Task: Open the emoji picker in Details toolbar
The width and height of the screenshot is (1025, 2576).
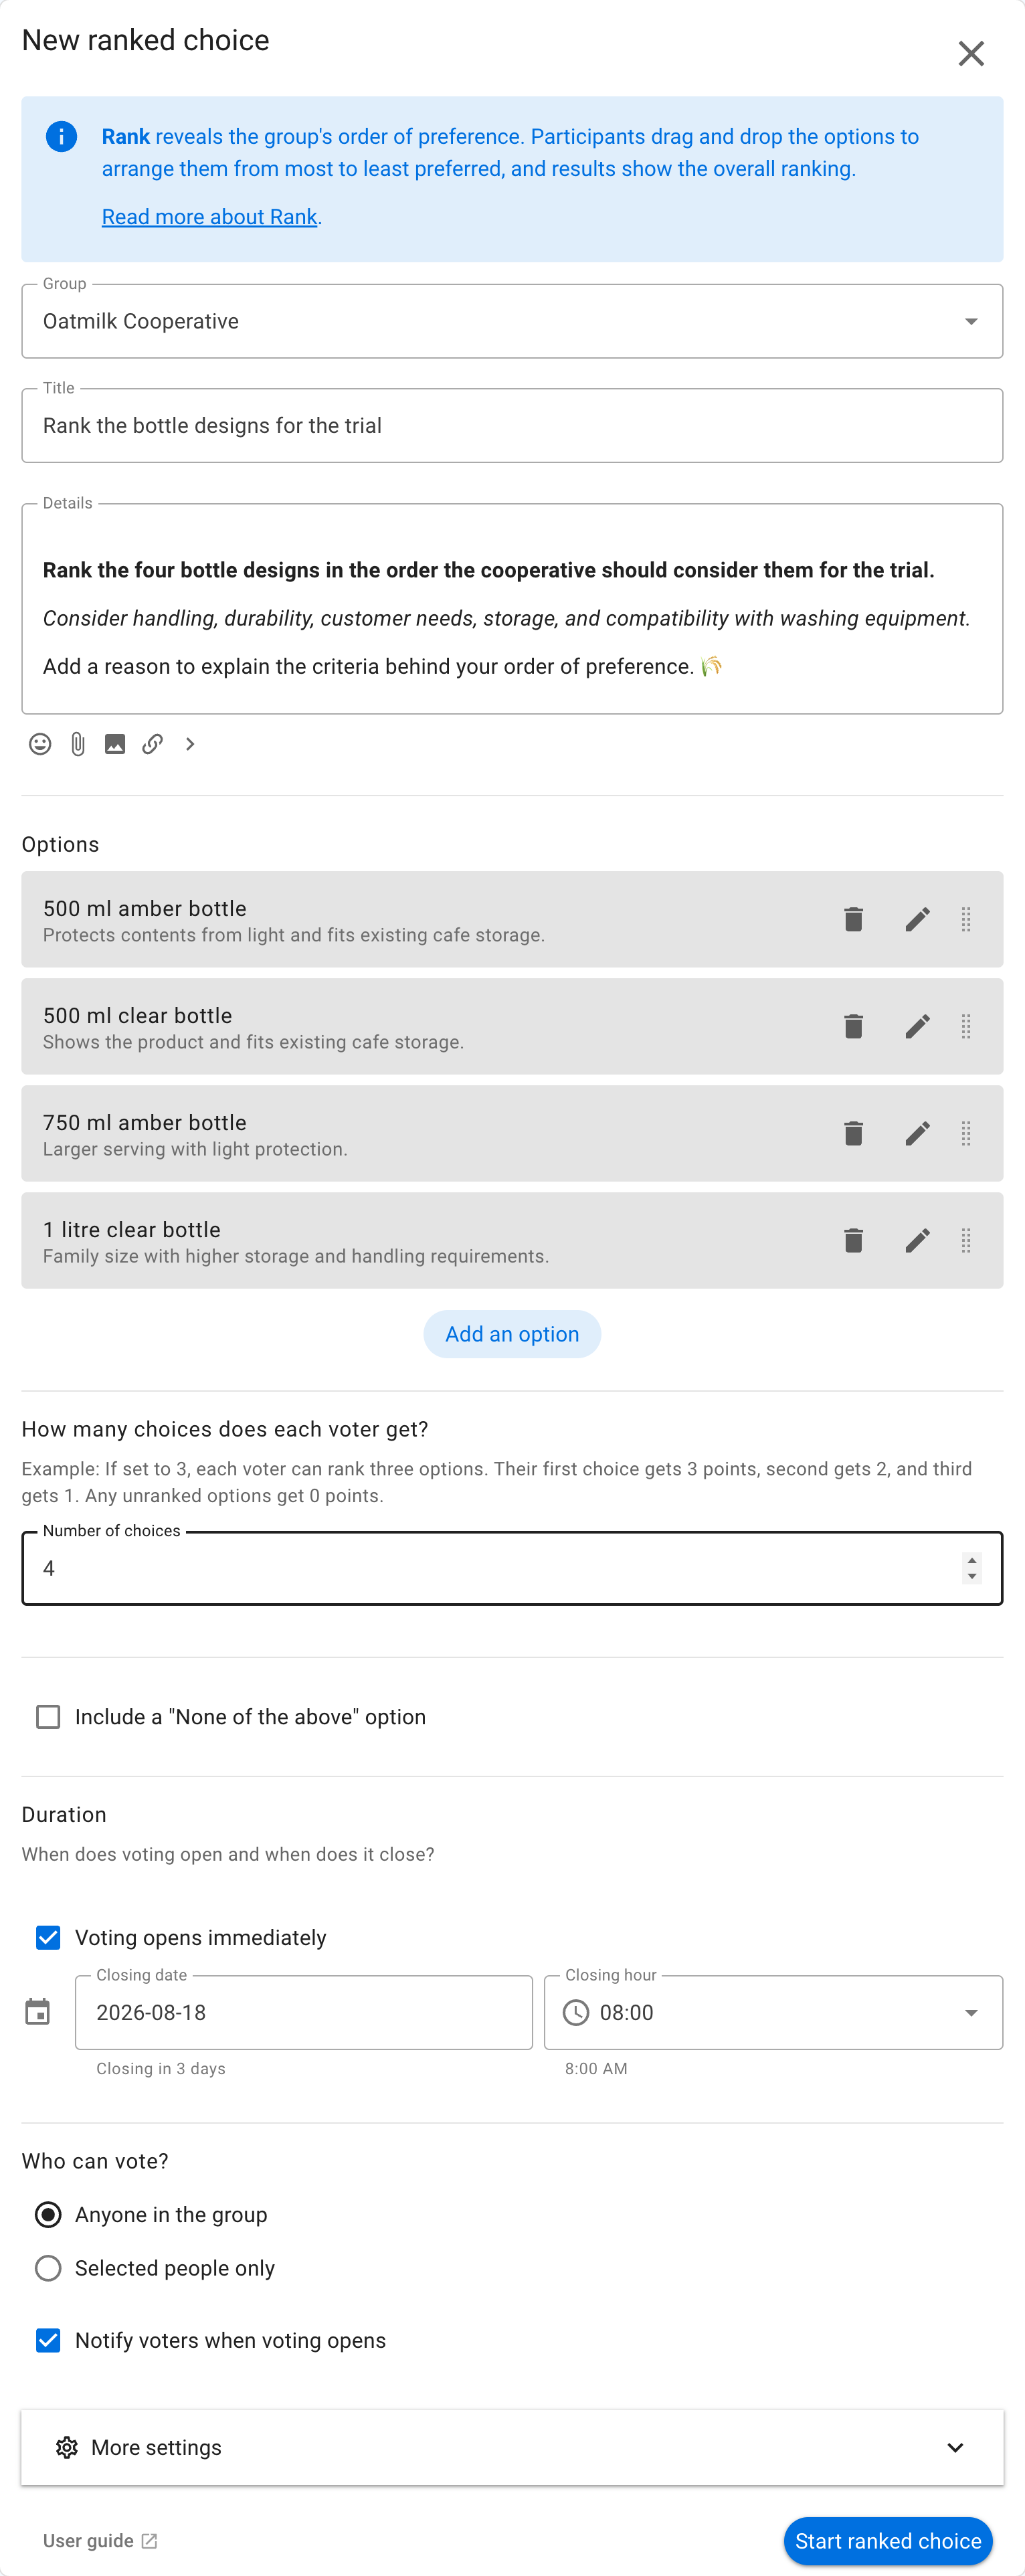Action: [40, 744]
